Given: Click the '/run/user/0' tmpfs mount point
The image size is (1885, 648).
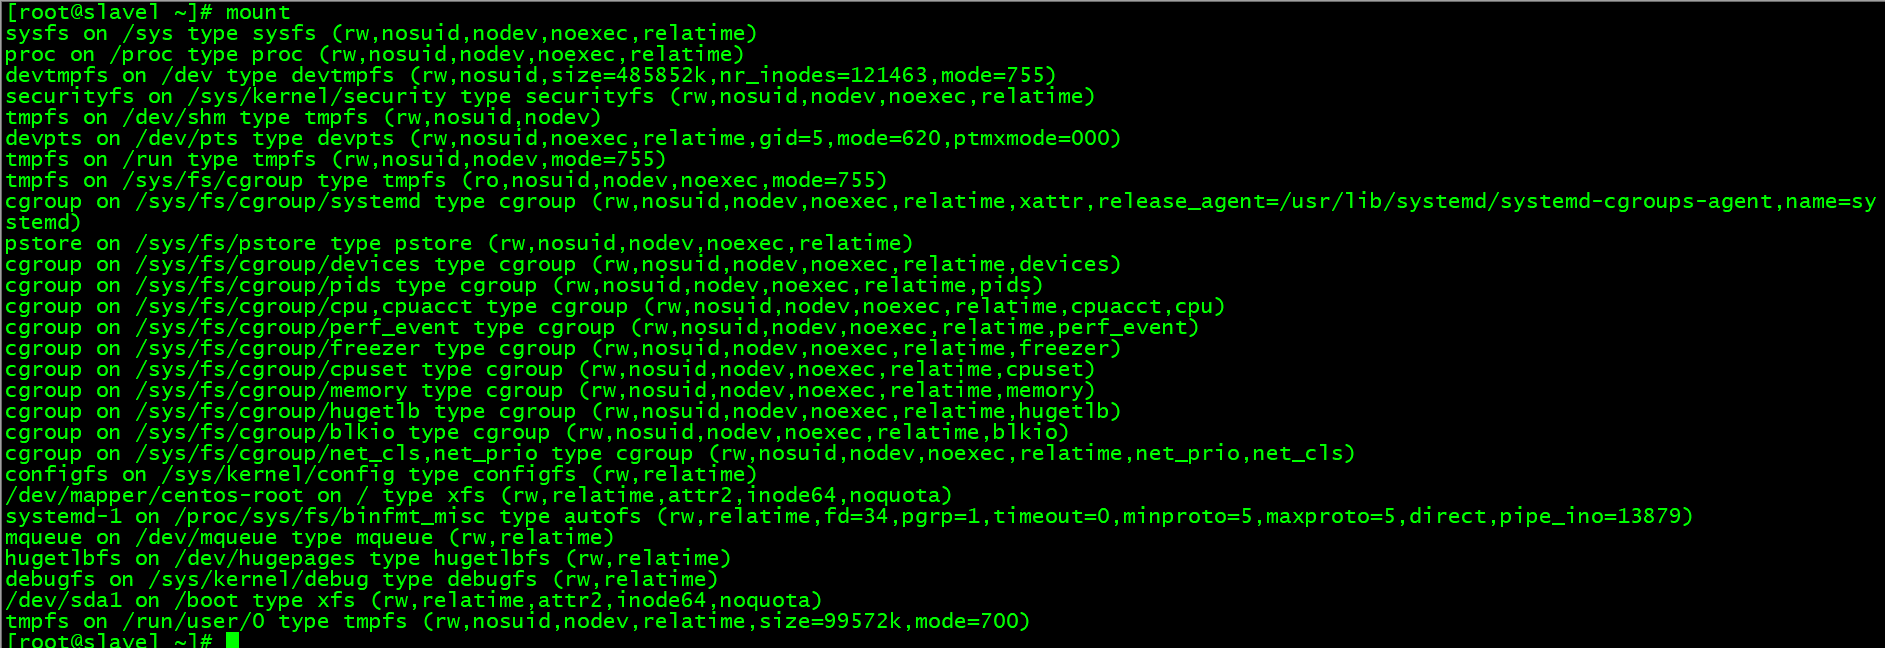Looking at the screenshot, I should tap(194, 621).
